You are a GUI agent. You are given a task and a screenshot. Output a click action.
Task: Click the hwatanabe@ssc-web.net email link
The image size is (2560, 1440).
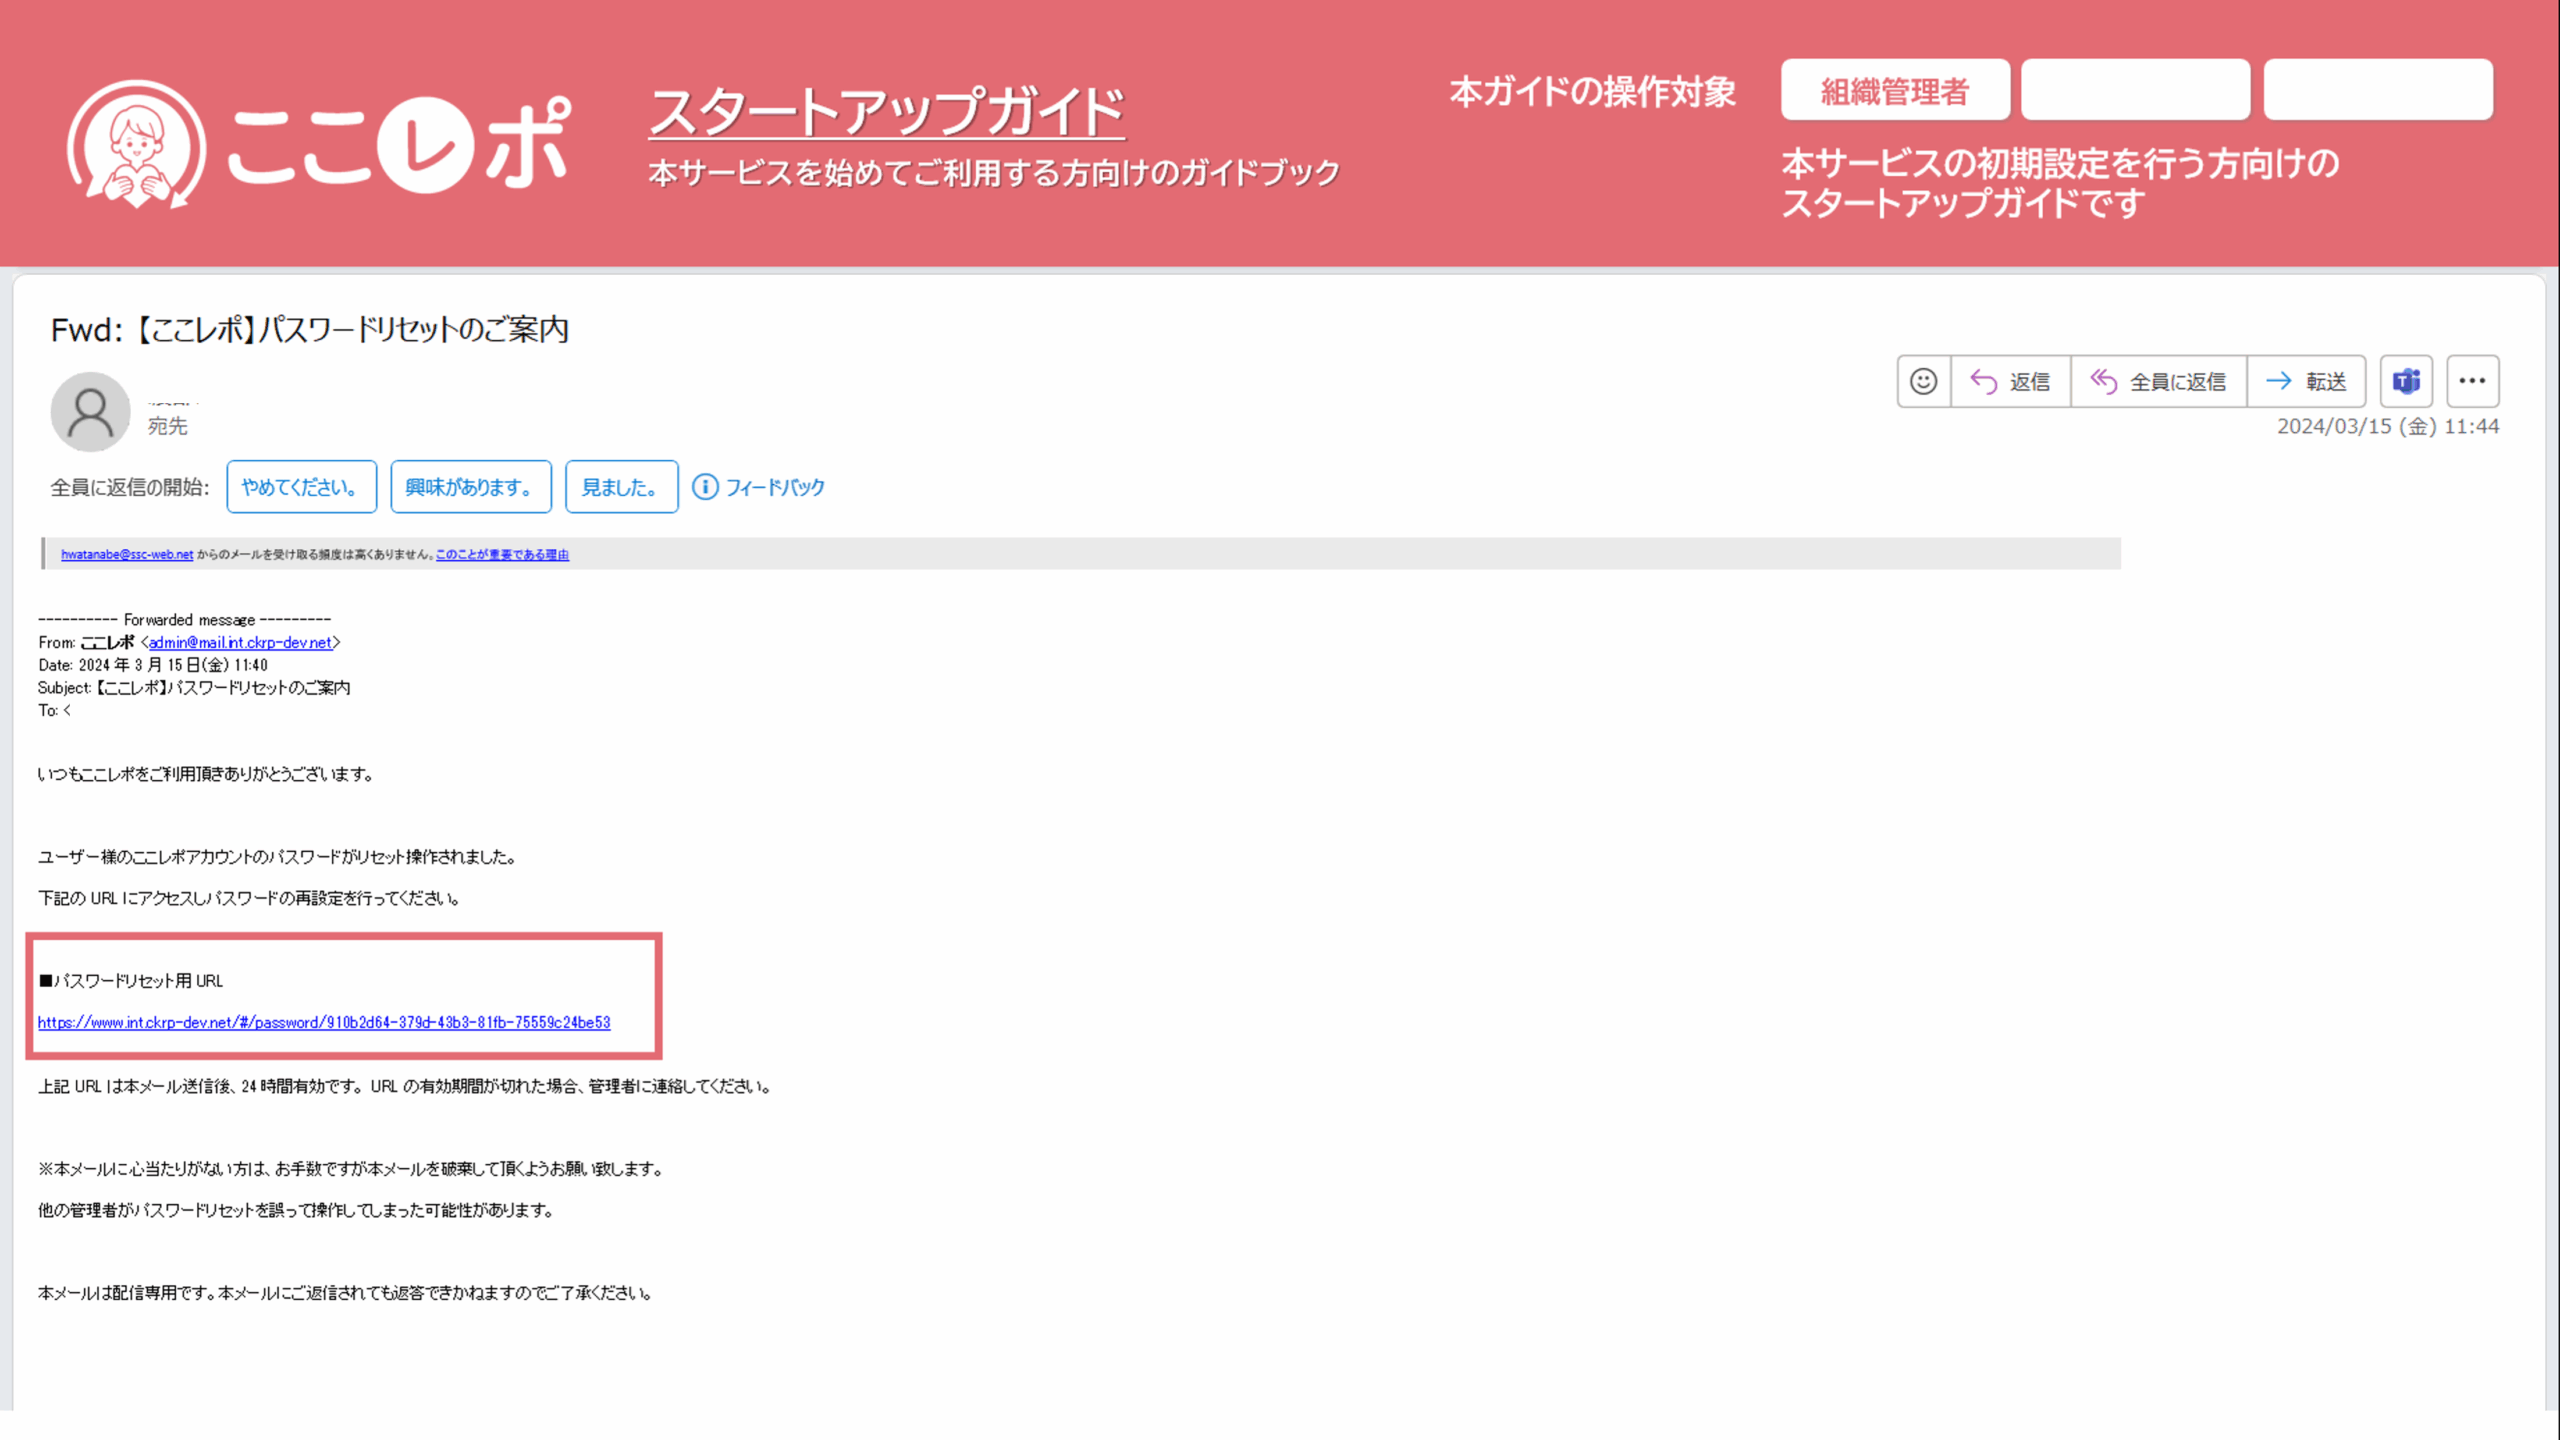coord(127,554)
